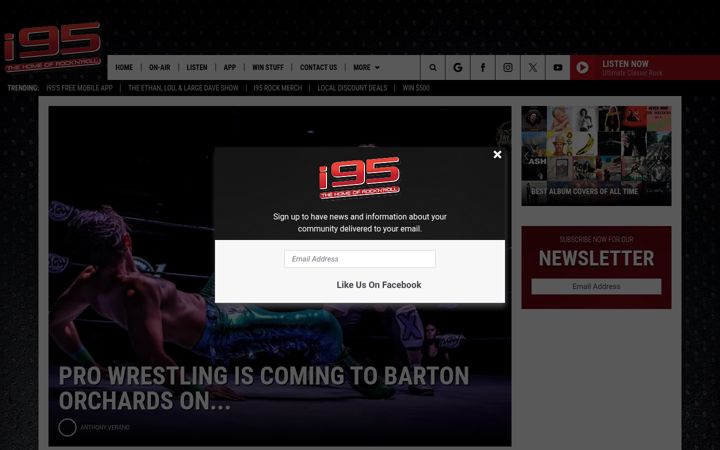The width and height of the screenshot is (720, 450).
Task: Open the Win Stuff menu
Action: coord(268,68)
